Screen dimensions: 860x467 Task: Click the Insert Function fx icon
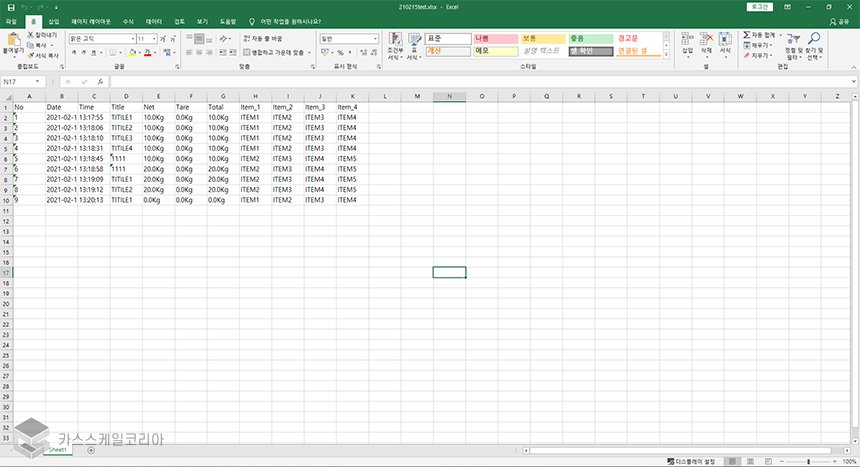tap(101, 82)
